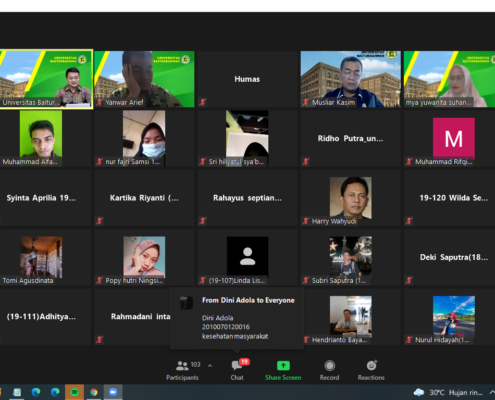Click the pink M avatar of Muhammad Rifqi
This screenshot has width=495, height=400.
tap(454, 138)
